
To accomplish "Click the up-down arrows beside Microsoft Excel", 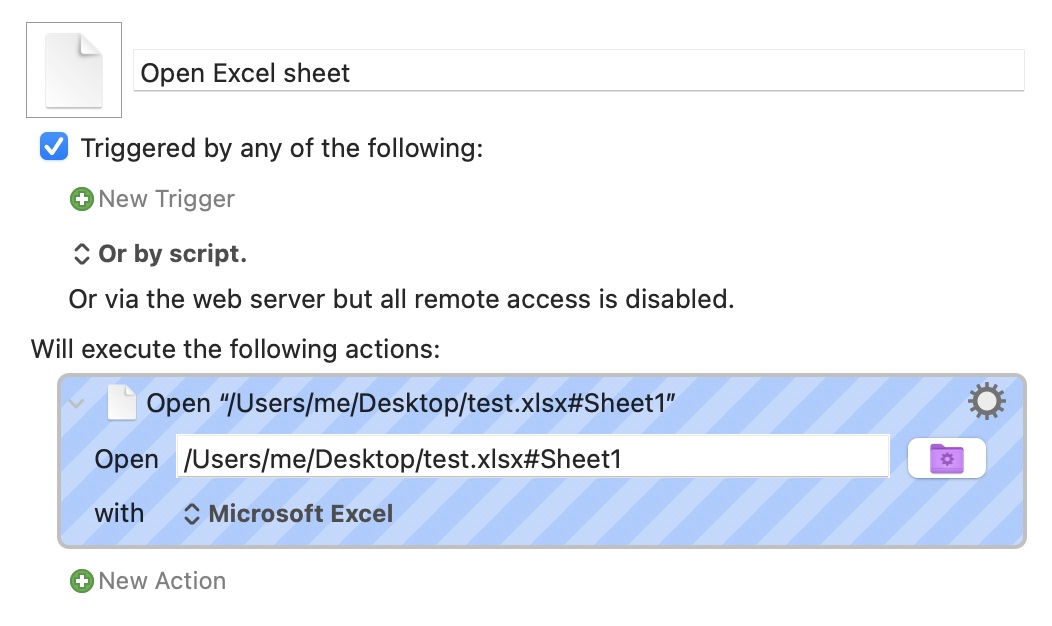I will (x=192, y=514).
